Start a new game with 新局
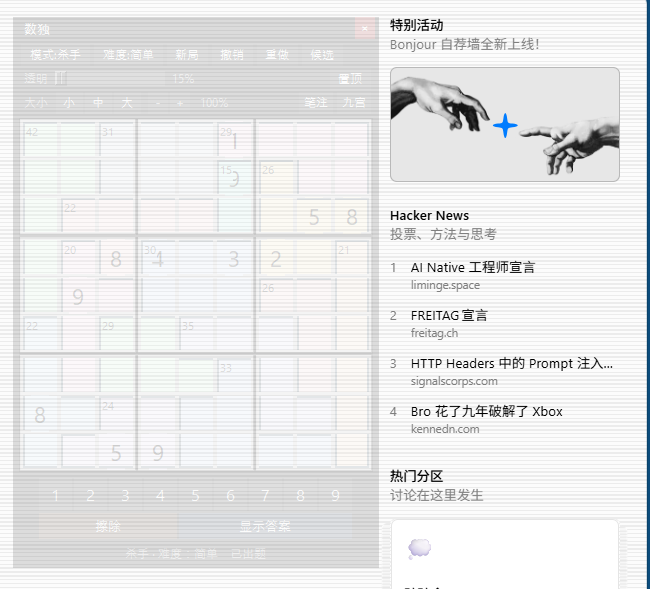650x589 pixels. [x=187, y=54]
